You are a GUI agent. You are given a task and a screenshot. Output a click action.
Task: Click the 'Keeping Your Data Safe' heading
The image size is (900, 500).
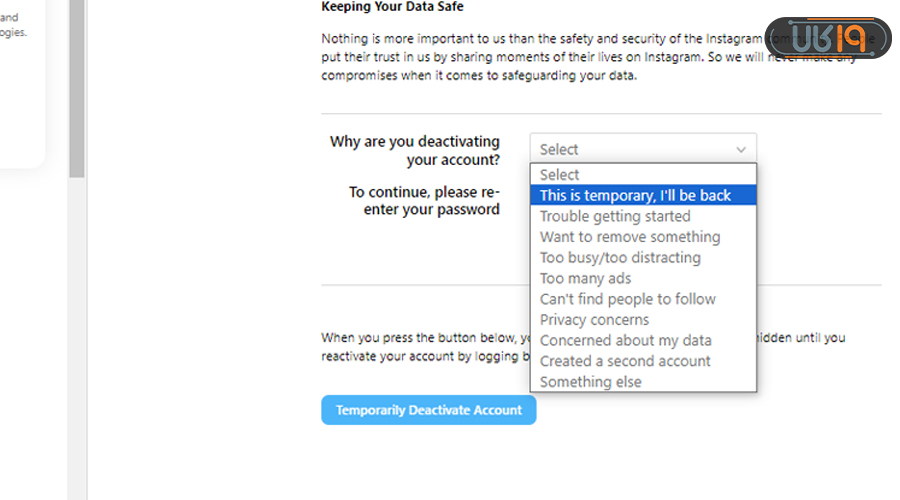coord(392,7)
